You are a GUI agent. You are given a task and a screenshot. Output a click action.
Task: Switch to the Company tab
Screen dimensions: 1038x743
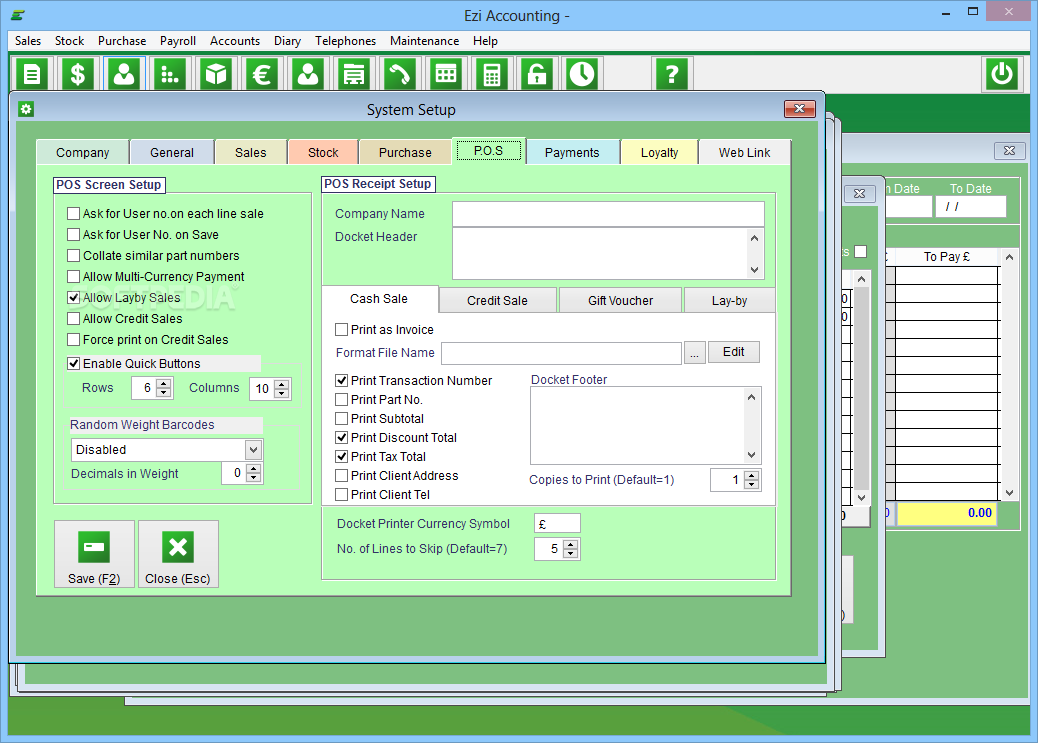(x=82, y=153)
